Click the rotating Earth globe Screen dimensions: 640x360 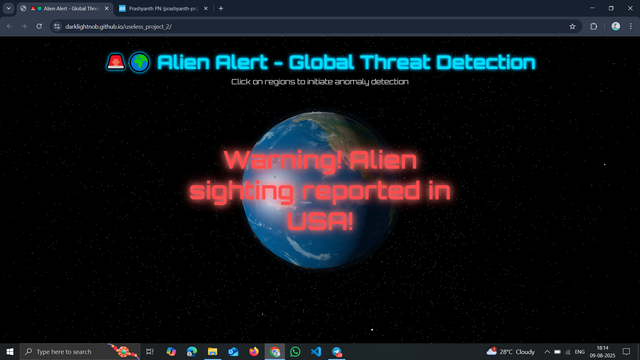(x=320, y=190)
